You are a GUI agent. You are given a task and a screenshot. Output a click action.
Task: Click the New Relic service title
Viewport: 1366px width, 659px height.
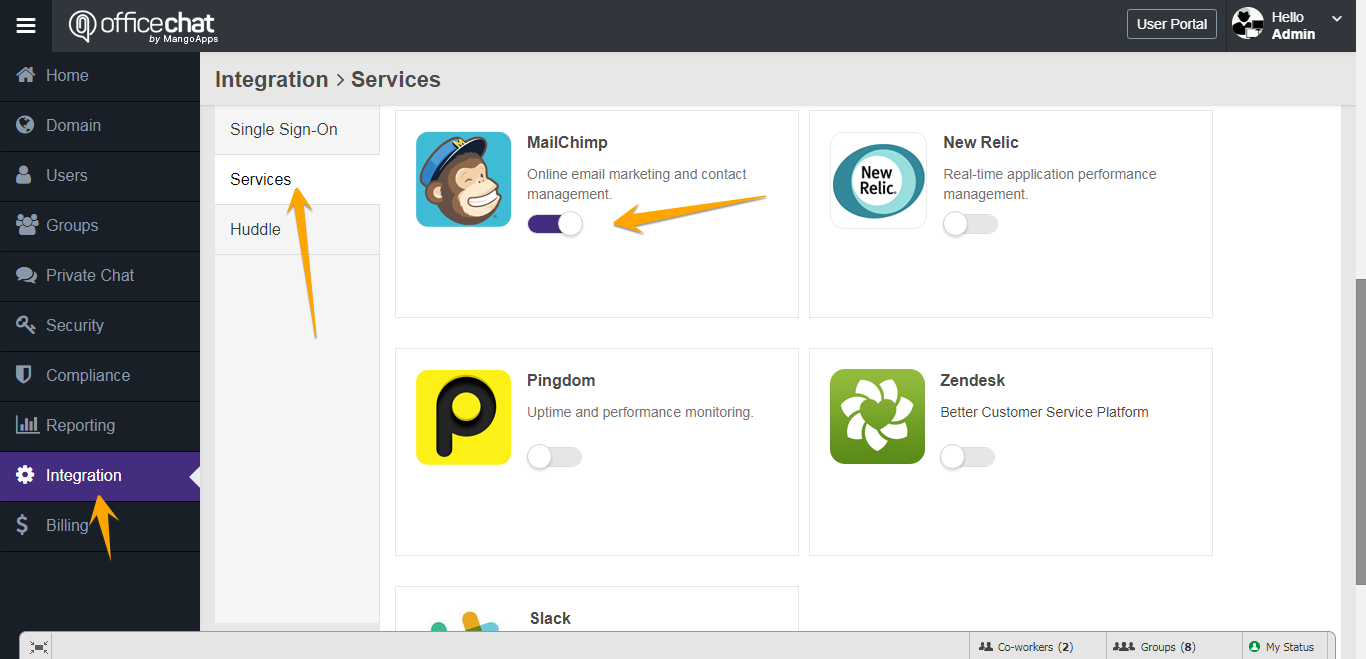(981, 143)
